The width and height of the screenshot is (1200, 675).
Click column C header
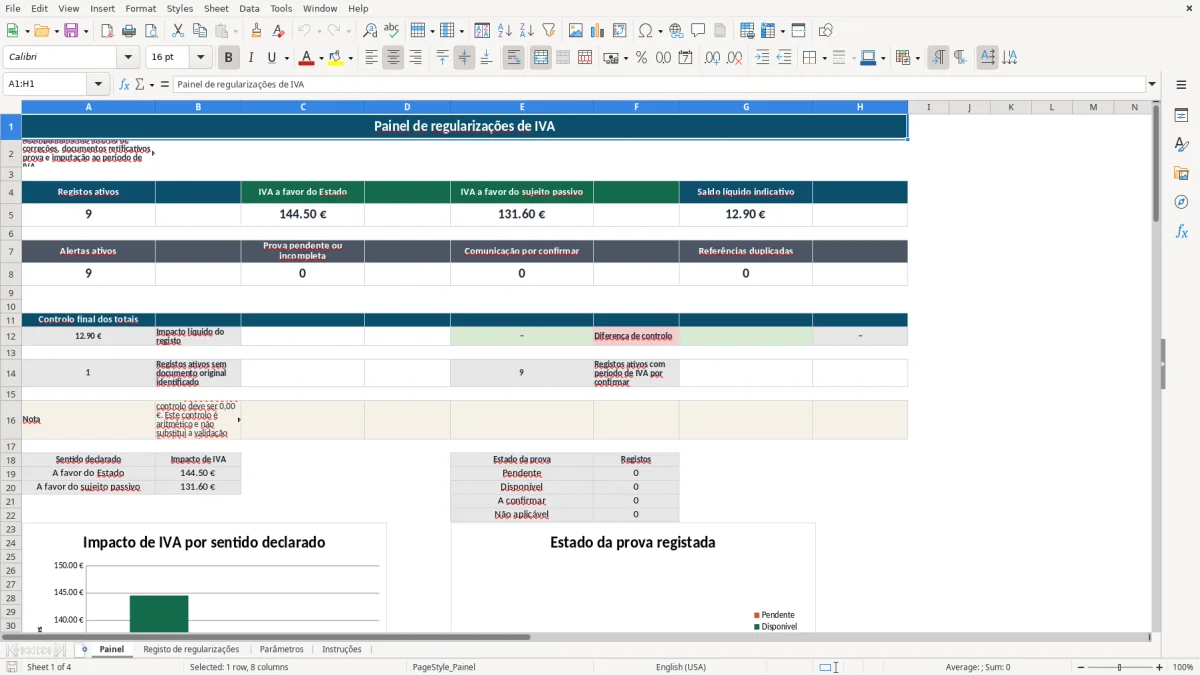(303, 107)
